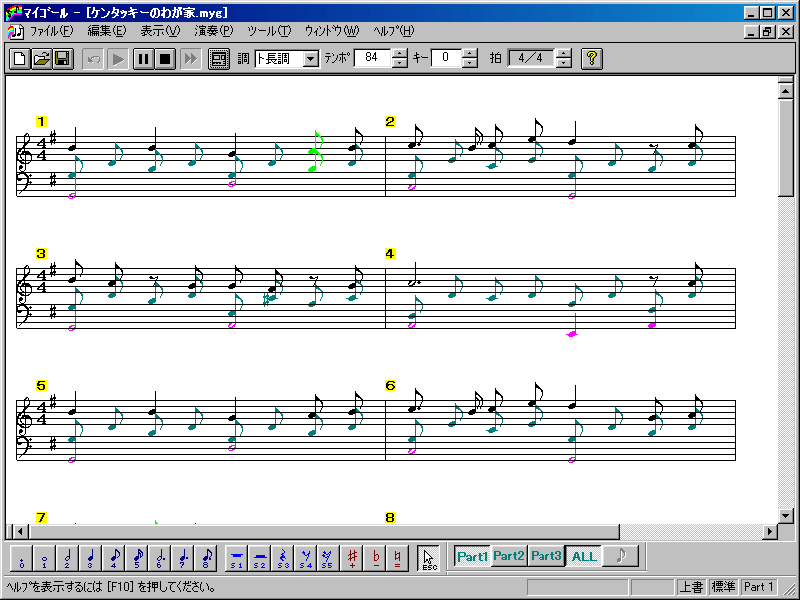Create a new score with the blank page icon

20,59
